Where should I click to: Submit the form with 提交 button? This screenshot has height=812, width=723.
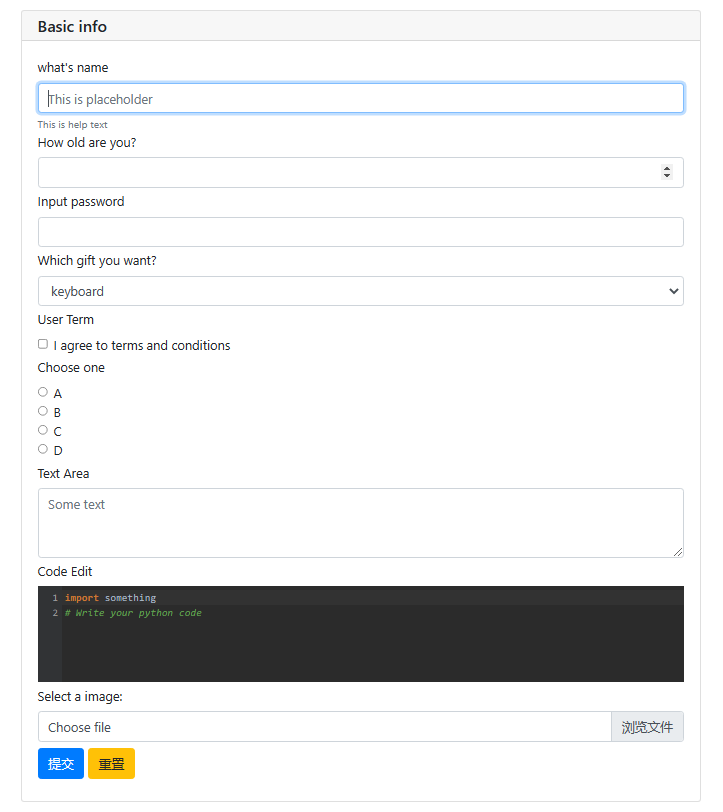pyautogui.click(x=61, y=764)
